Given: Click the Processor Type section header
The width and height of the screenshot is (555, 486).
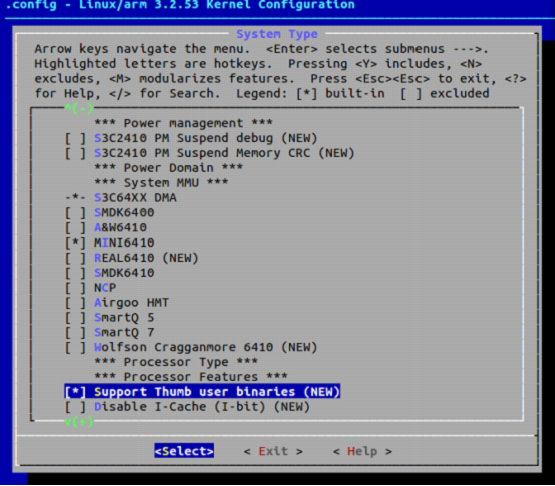Looking at the screenshot, I should (176, 362).
